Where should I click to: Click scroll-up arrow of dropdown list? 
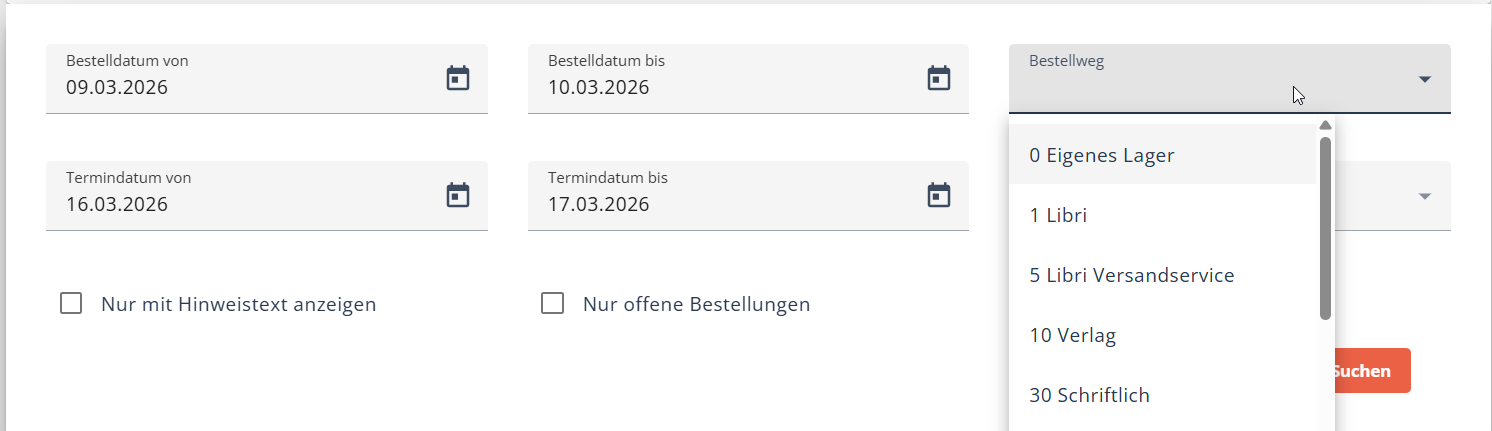[1325, 125]
